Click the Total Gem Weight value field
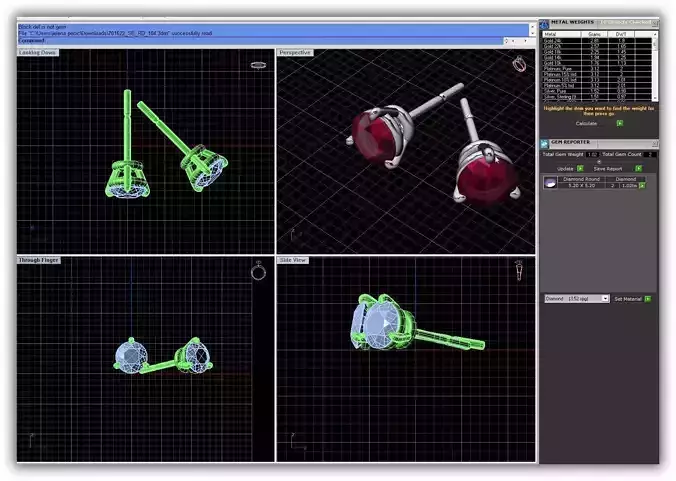 point(592,154)
